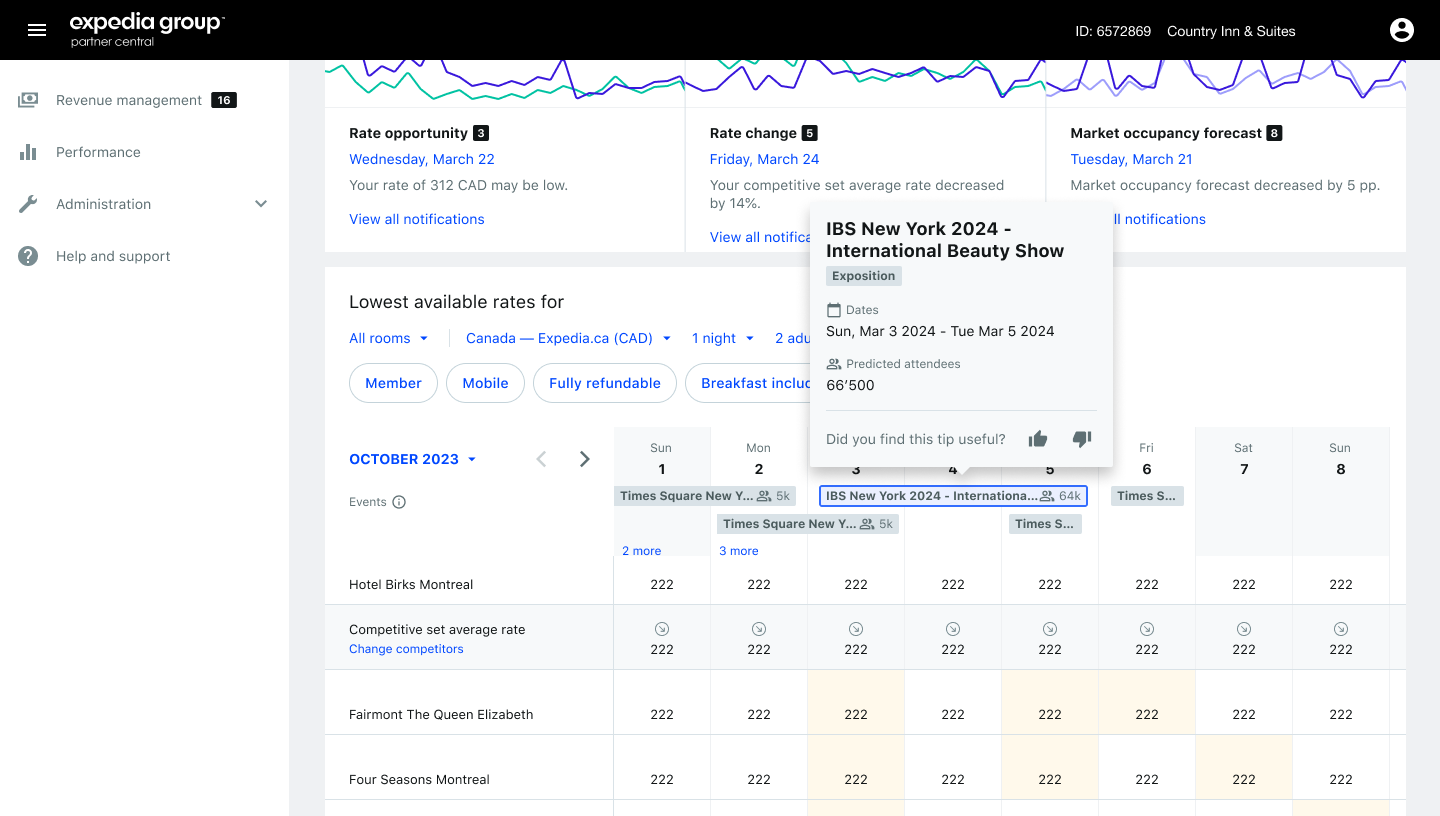The image size is (1440, 816).
Task: Select the Times Square event with 5k on Sunday
Action: point(705,496)
